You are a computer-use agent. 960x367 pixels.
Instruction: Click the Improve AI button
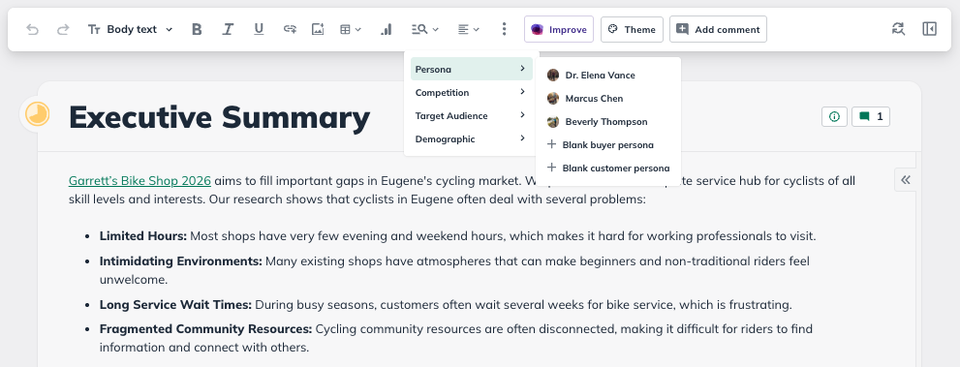pyautogui.click(x=559, y=29)
